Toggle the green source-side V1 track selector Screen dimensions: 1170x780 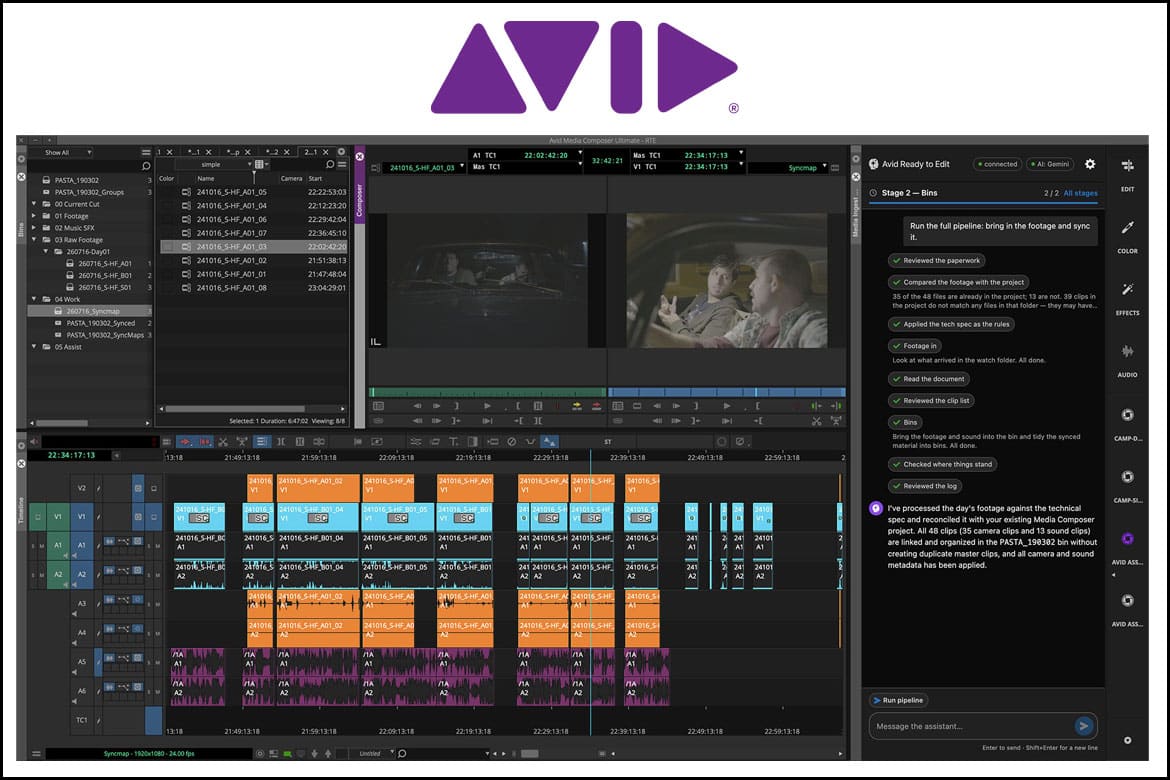coord(58,517)
